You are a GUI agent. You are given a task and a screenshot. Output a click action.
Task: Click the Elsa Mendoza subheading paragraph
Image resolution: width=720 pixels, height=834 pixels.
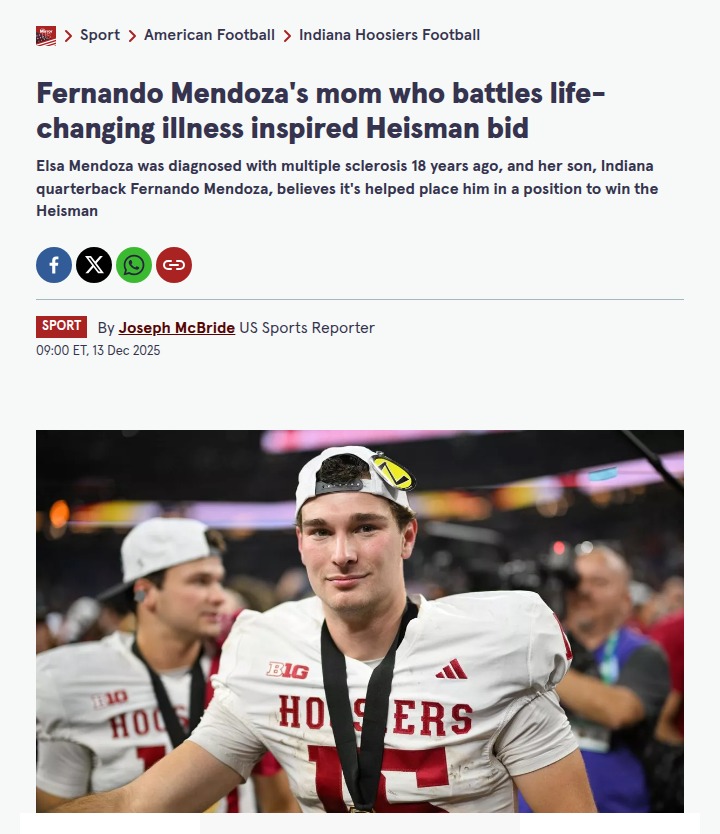point(346,188)
